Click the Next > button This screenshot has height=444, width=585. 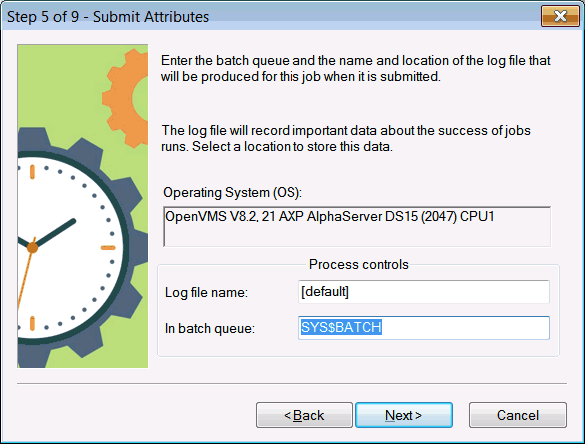pos(404,415)
